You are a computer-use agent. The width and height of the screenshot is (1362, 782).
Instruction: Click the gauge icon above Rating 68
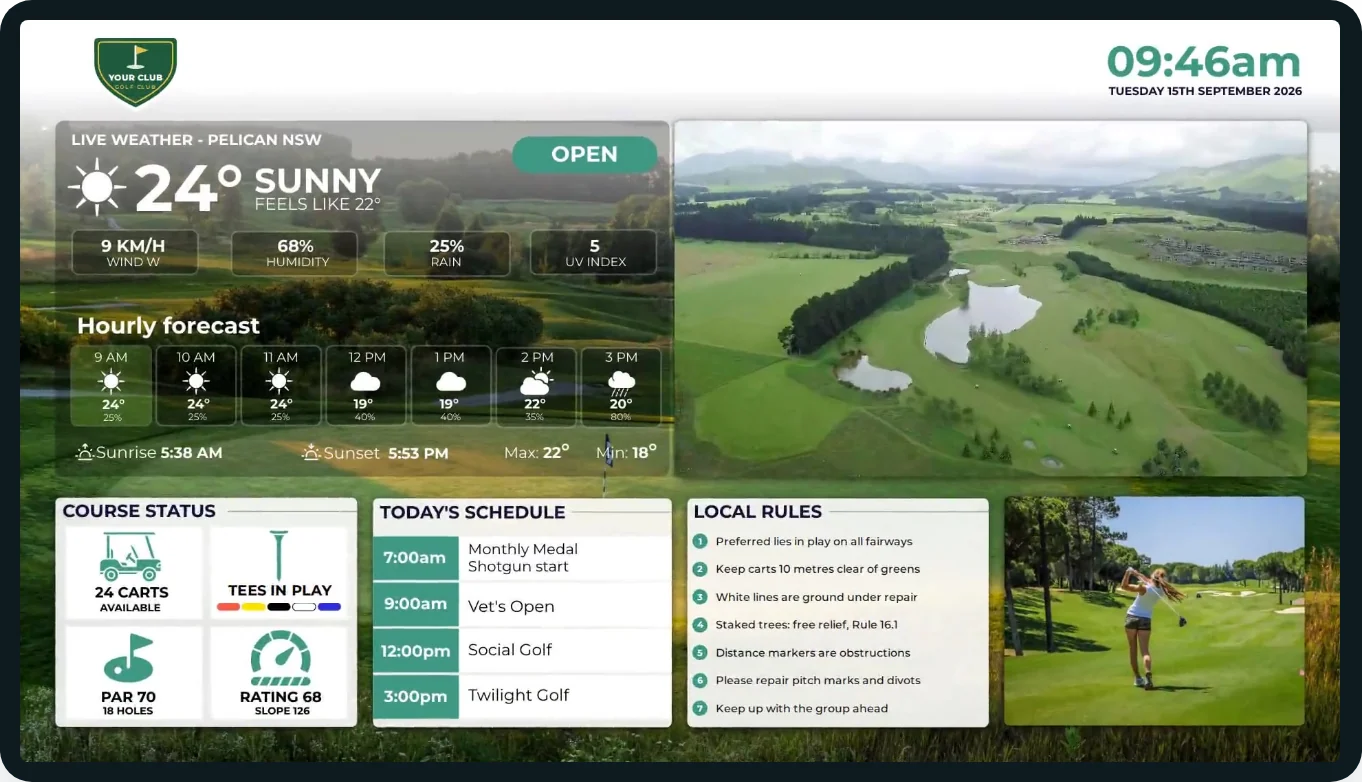coord(280,658)
